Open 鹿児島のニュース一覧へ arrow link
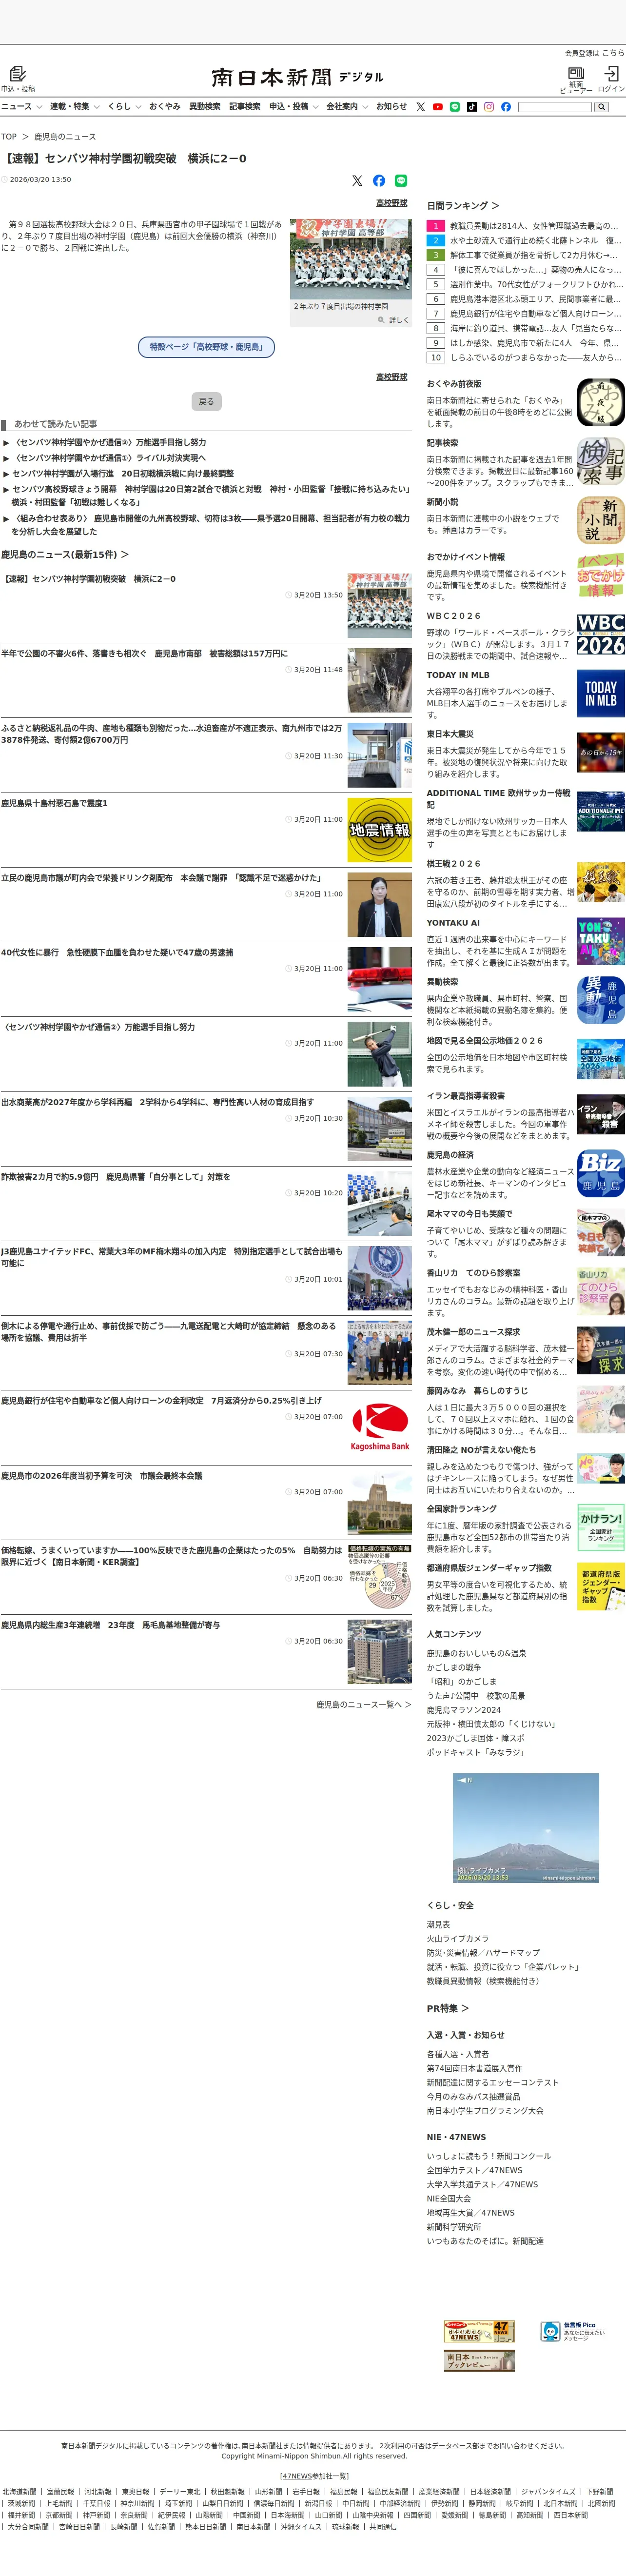 point(363,1704)
